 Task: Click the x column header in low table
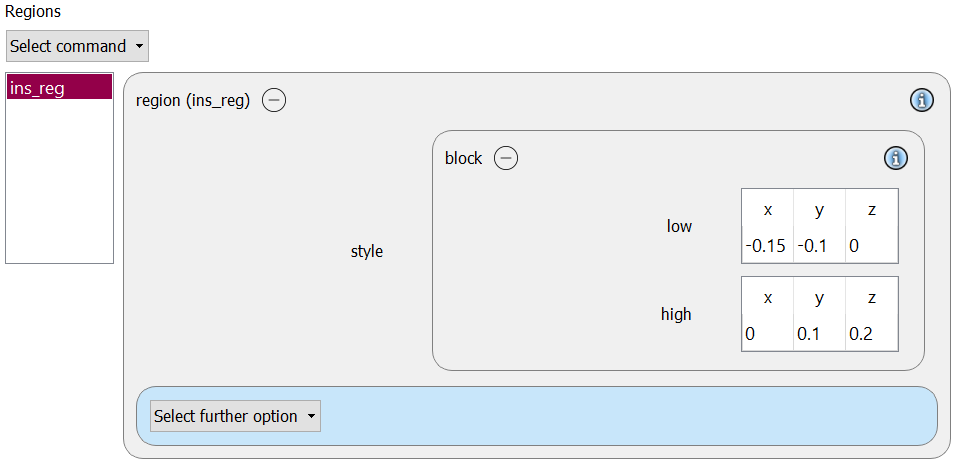pos(767,210)
